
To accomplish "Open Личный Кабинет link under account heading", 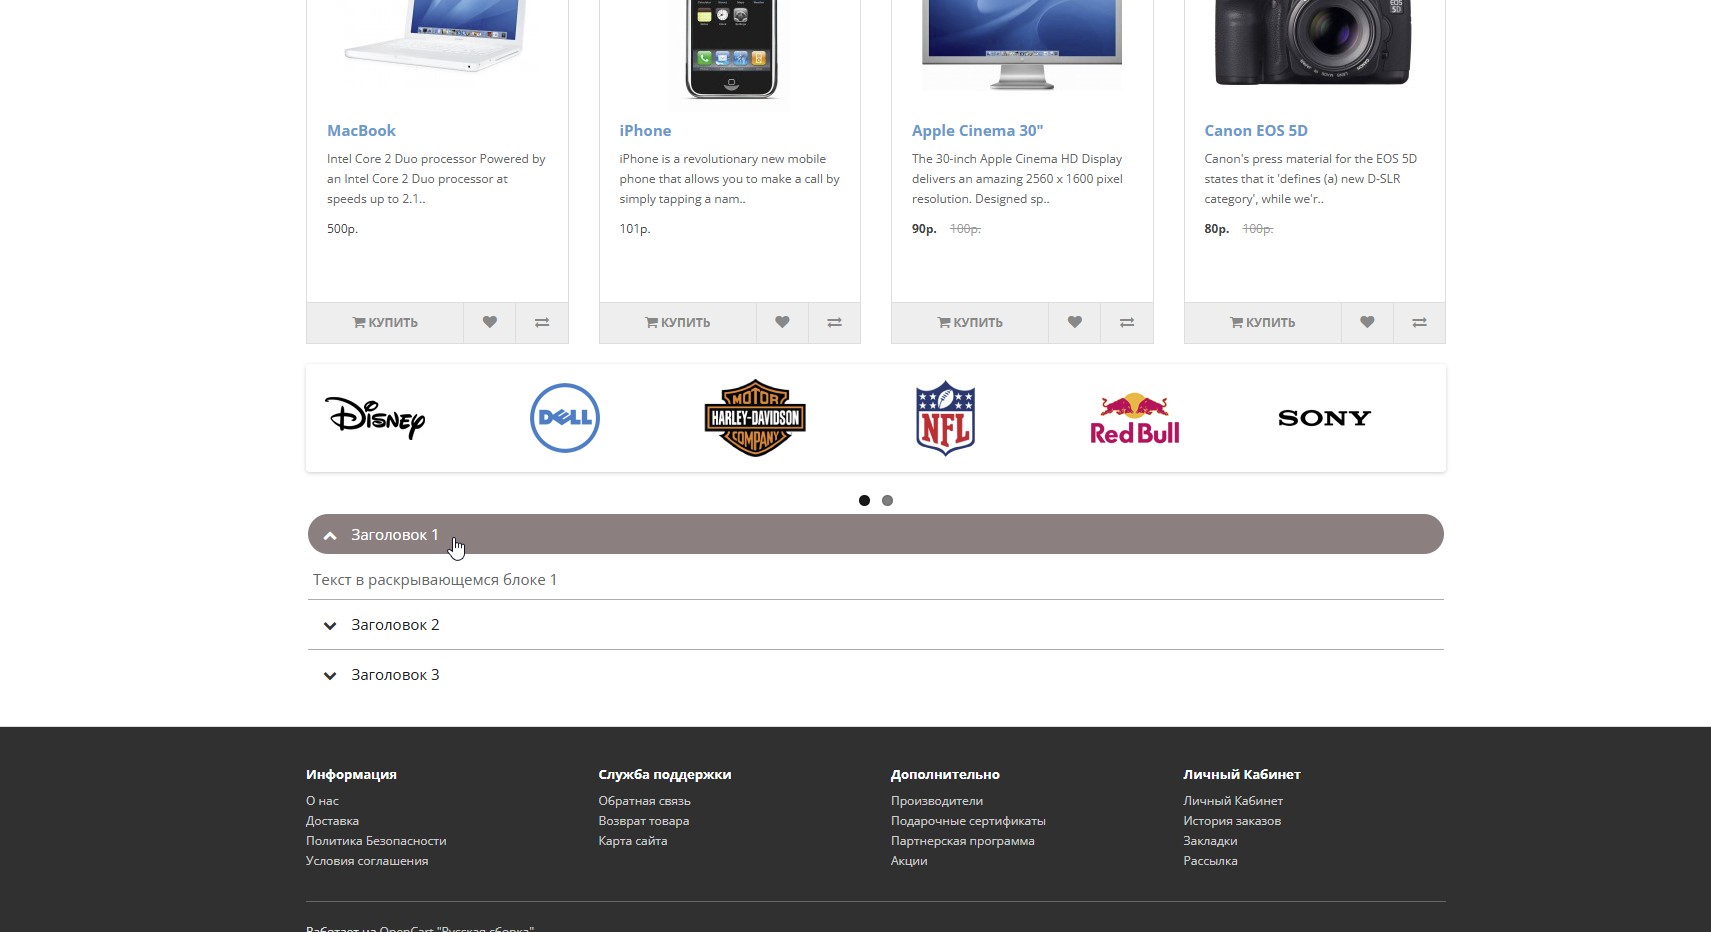I will click(x=1233, y=801).
